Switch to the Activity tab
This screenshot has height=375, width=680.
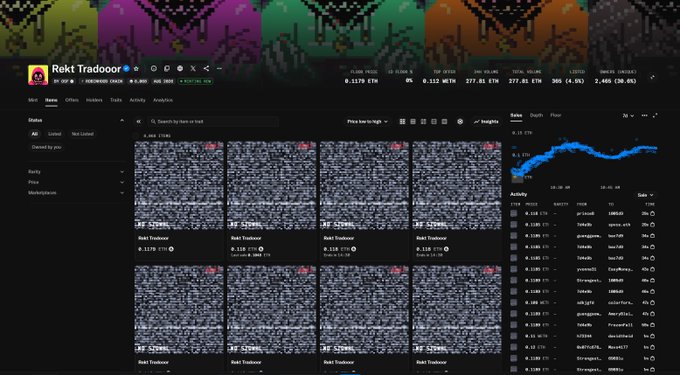(x=137, y=100)
